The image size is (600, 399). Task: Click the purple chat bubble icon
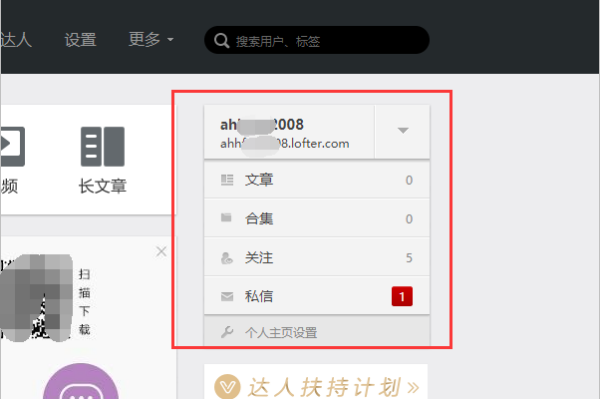[81, 383]
